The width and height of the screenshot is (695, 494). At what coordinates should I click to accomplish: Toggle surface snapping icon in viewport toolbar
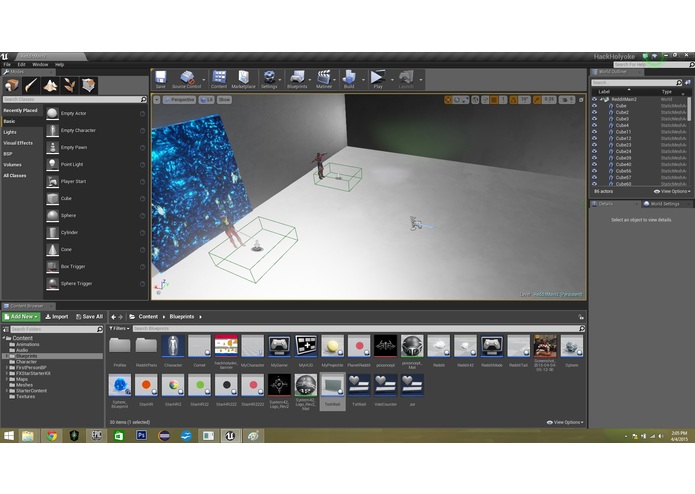[485, 100]
